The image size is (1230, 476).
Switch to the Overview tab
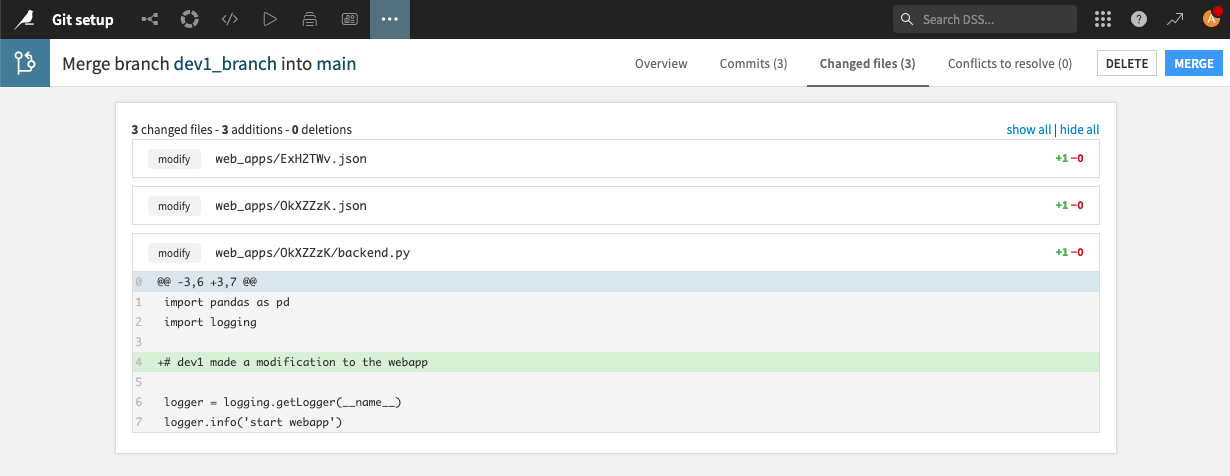(661, 64)
